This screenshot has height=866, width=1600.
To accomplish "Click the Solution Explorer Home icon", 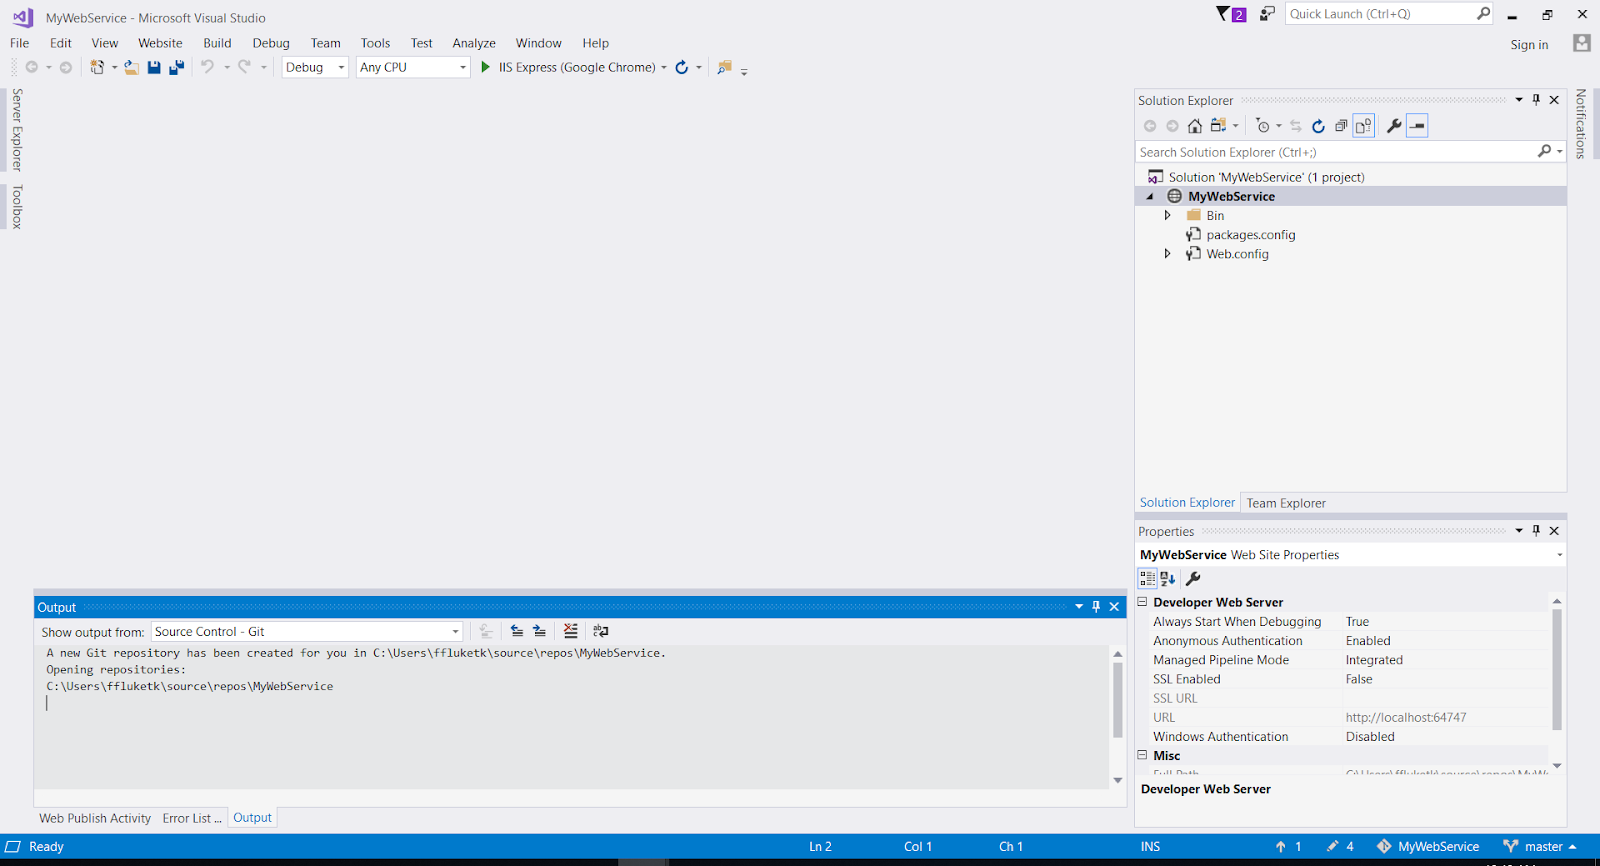I will tap(1195, 126).
